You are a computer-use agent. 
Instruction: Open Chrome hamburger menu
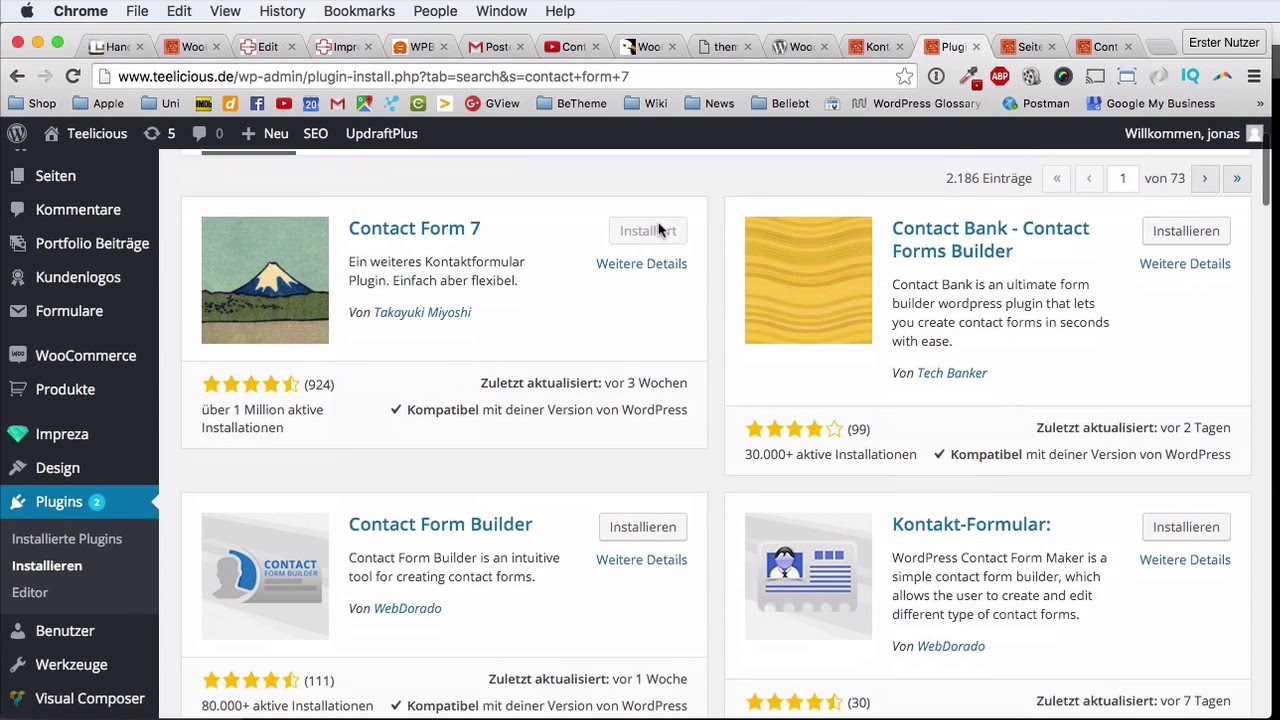[1253, 76]
